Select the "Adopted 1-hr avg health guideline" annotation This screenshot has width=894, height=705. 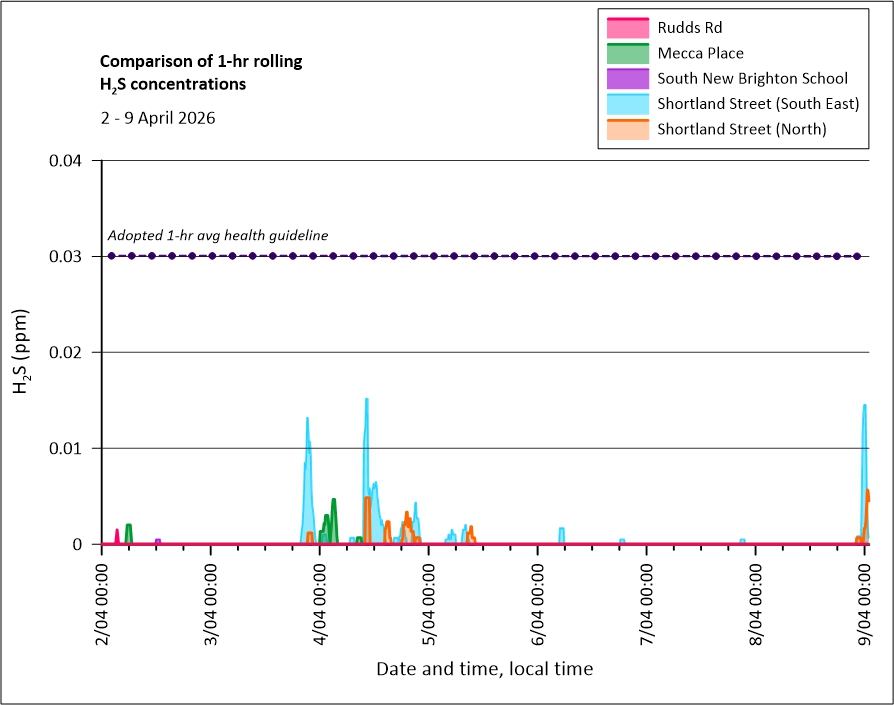(218, 236)
